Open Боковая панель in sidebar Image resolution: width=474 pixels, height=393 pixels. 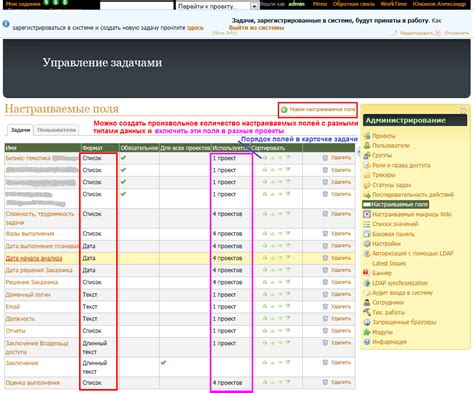393,234
